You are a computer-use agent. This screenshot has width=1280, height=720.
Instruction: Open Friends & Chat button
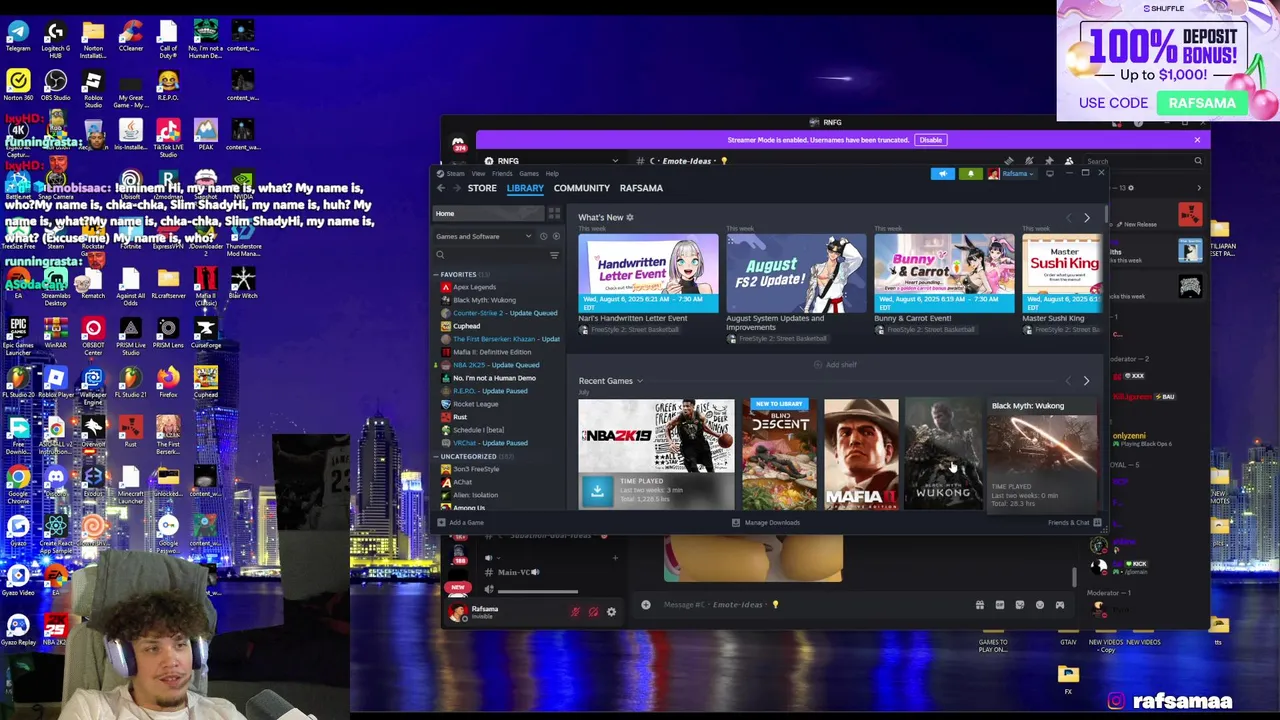[1074, 522]
